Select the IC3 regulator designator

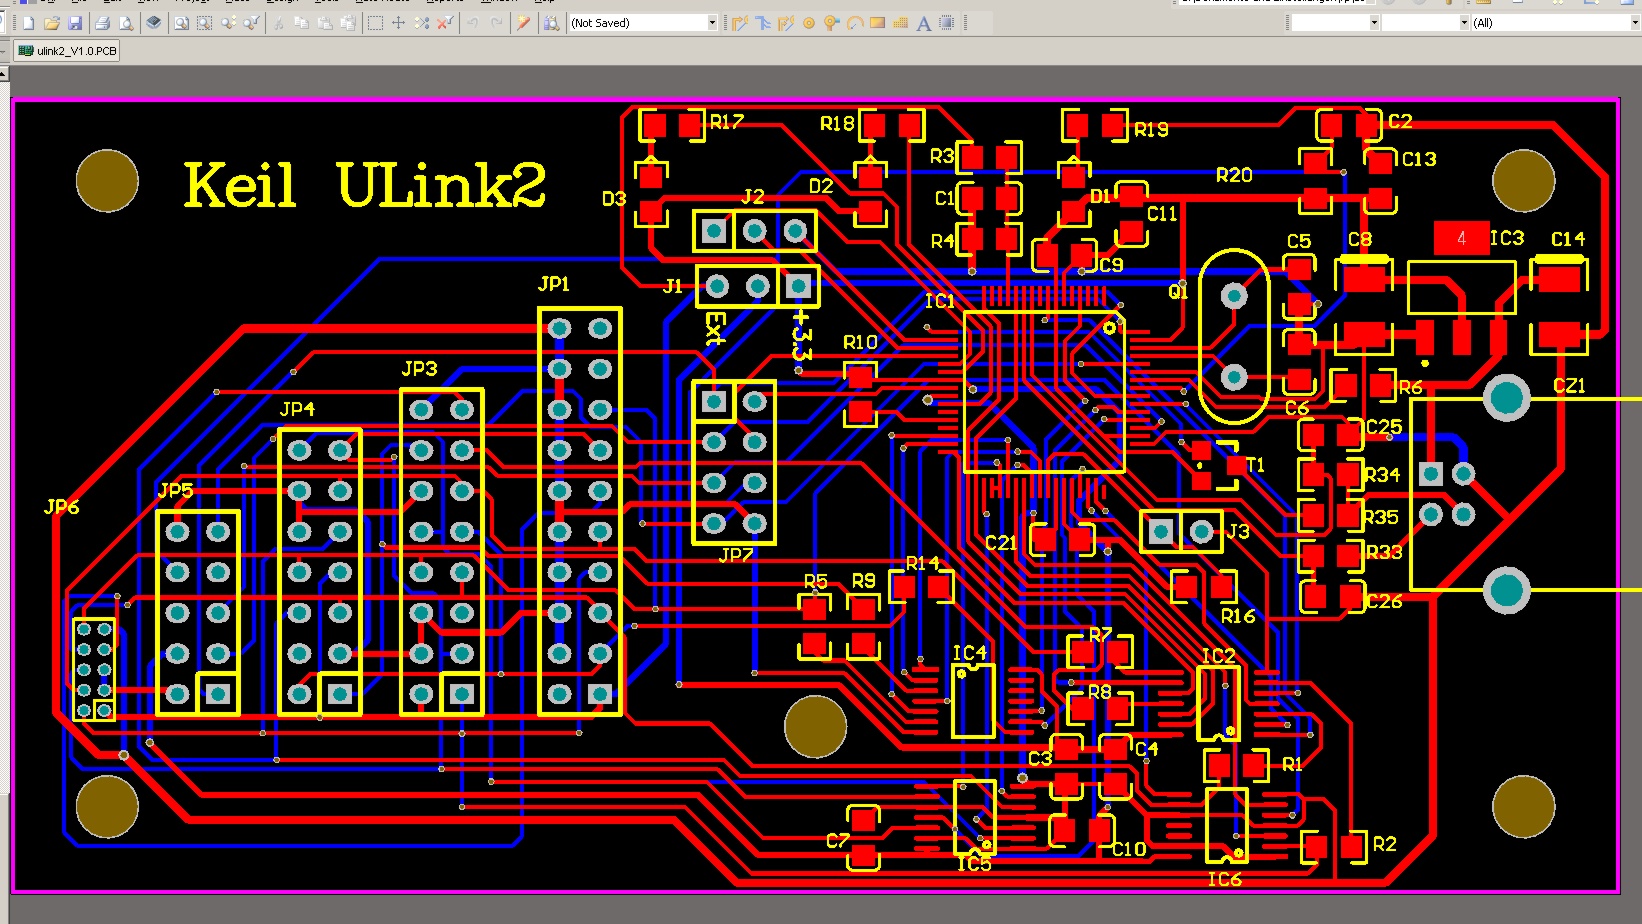1507,238
